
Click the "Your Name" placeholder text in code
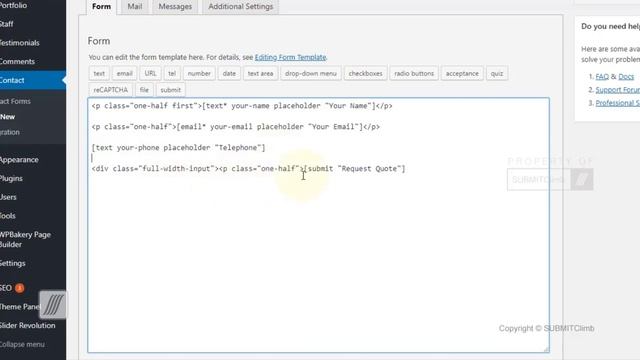click(x=348, y=106)
